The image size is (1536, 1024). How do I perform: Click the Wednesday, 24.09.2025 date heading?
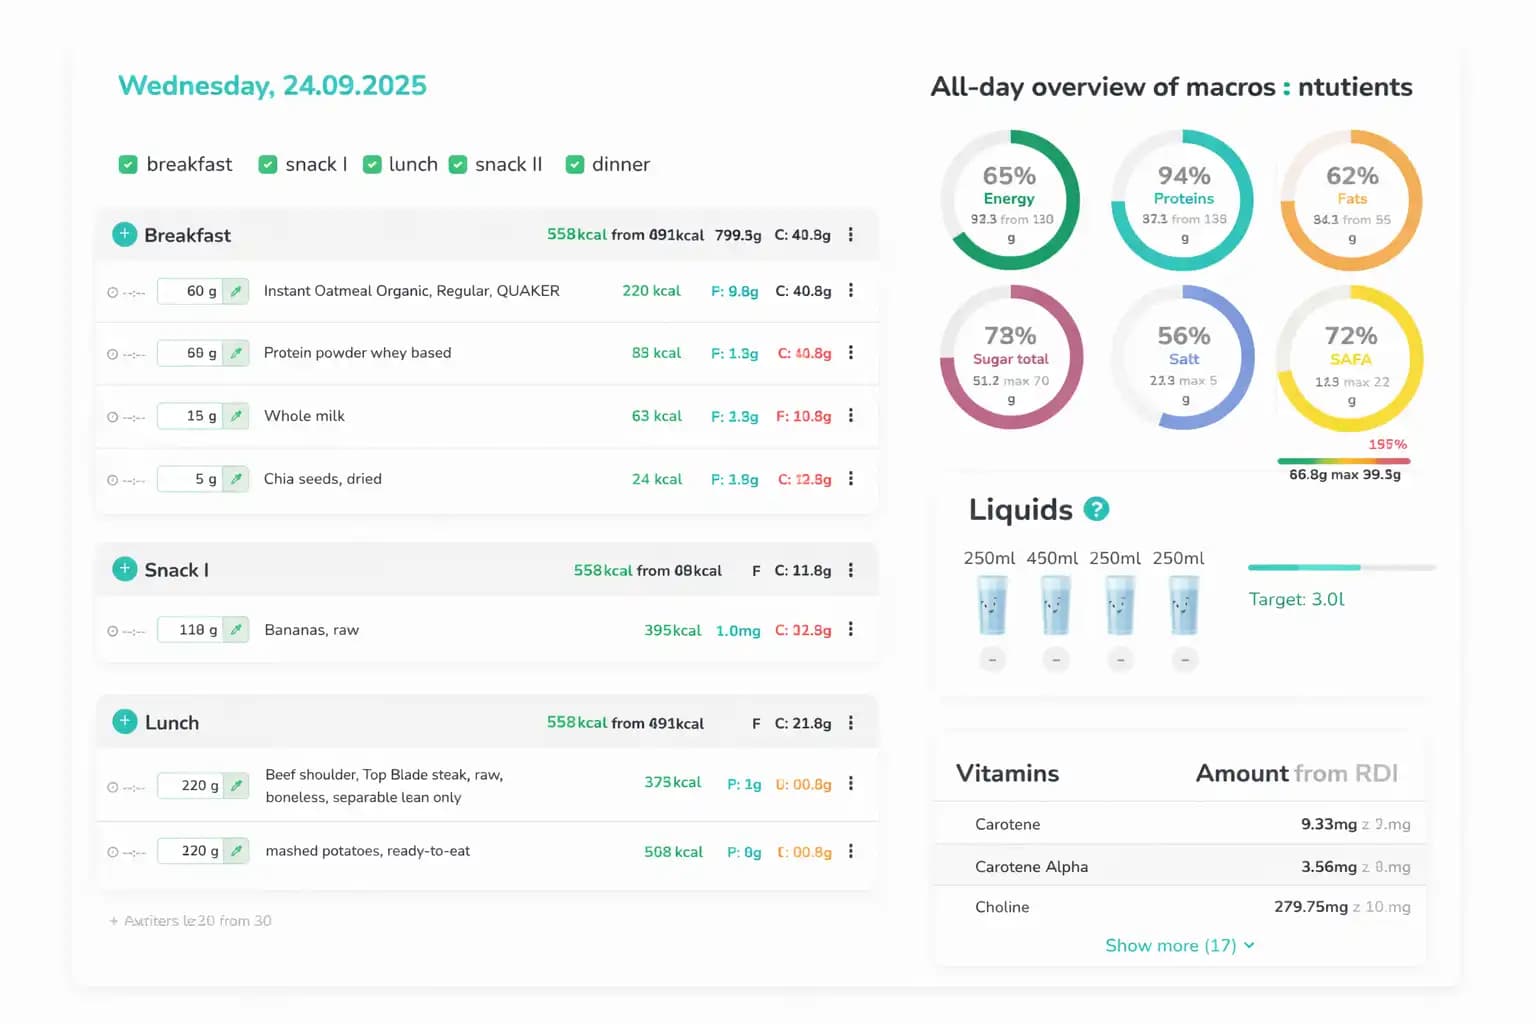coord(272,86)
